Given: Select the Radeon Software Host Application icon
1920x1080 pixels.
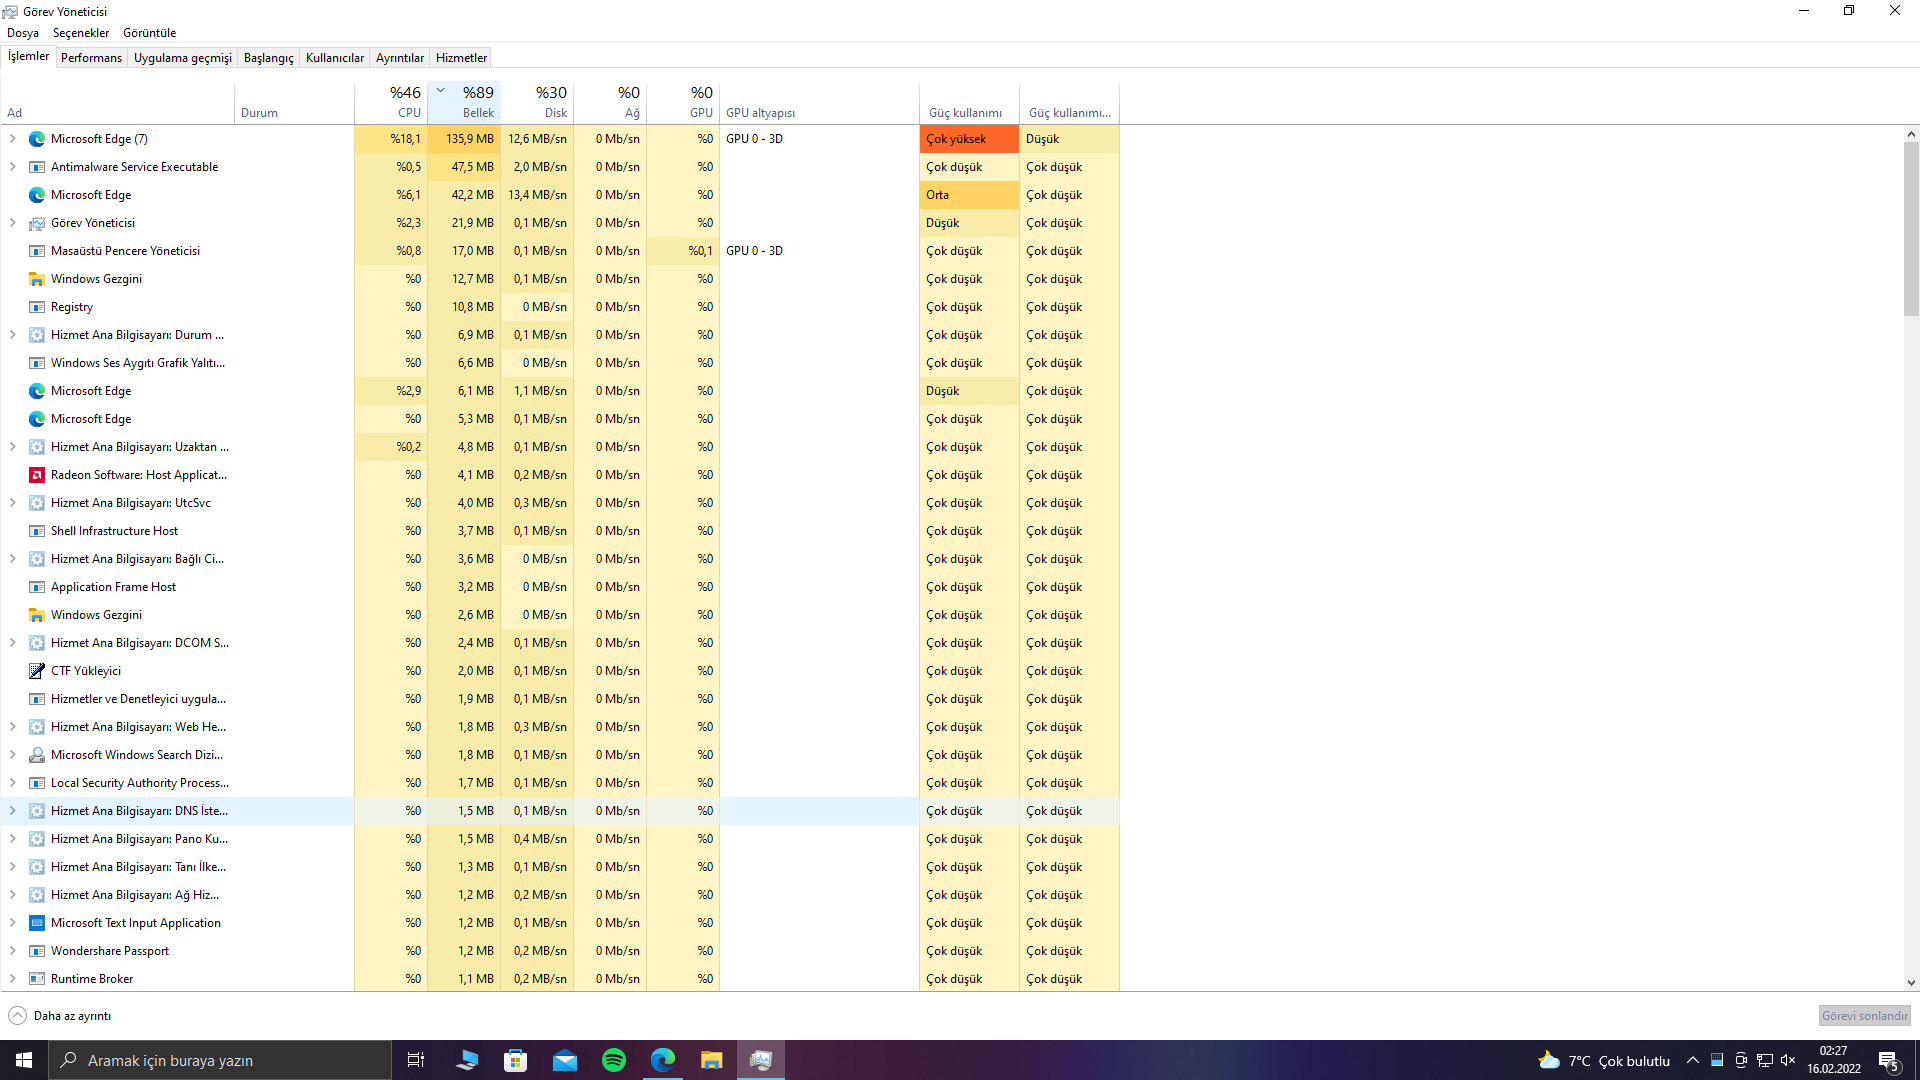Looking at the screenshot, I should 37,475.
